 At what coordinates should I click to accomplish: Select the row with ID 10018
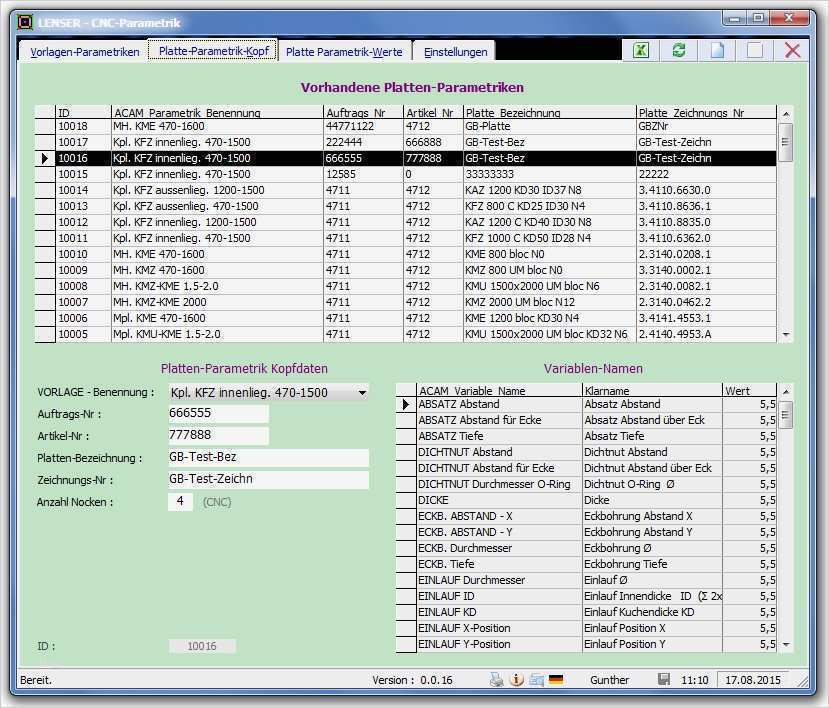(406, 126)
